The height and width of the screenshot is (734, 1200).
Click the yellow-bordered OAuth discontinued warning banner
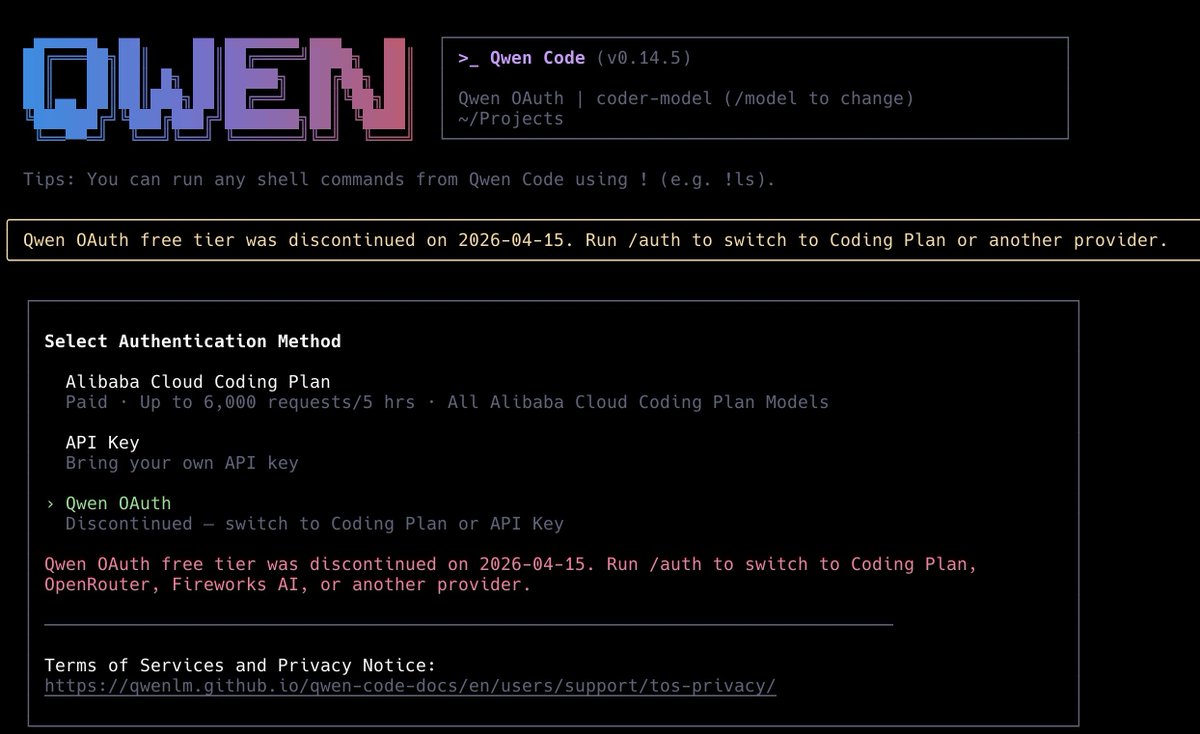(603, 240)
